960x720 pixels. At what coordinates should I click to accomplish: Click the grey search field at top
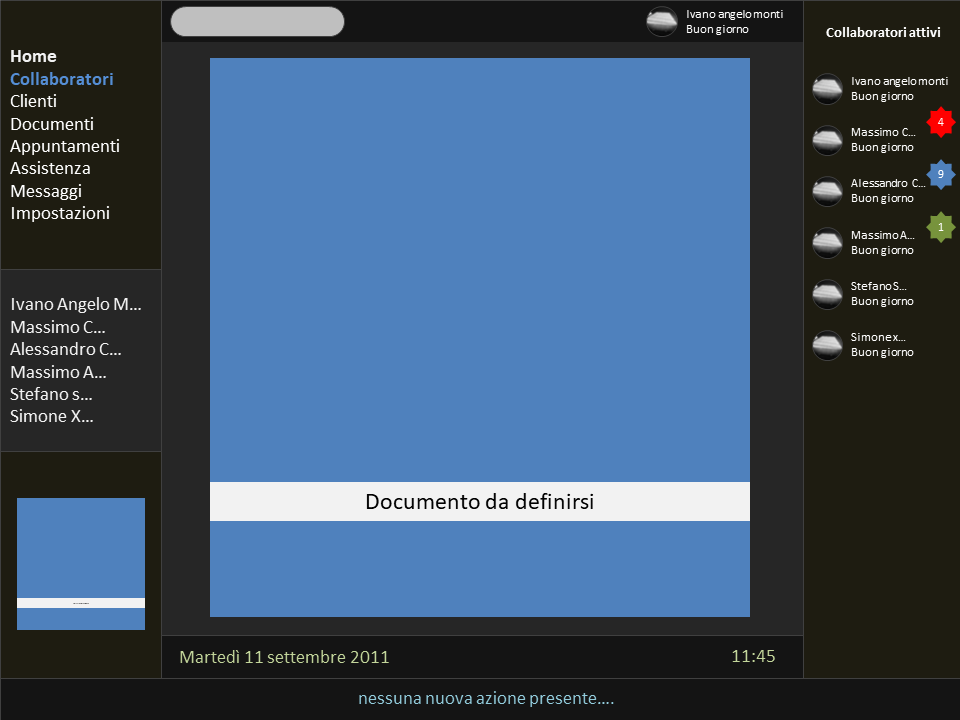pyautogui.click(x=257, y=21)
